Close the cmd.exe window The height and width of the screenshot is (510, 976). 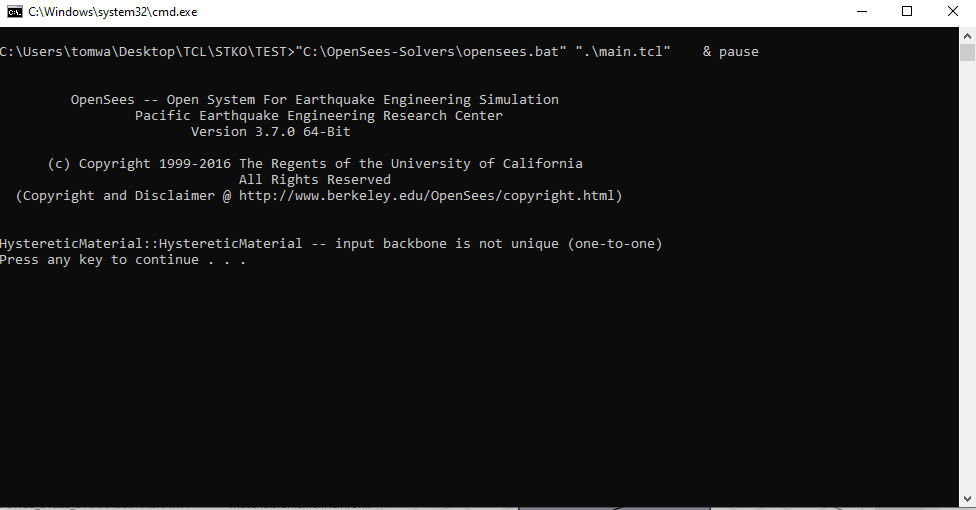tap(952, 12)
